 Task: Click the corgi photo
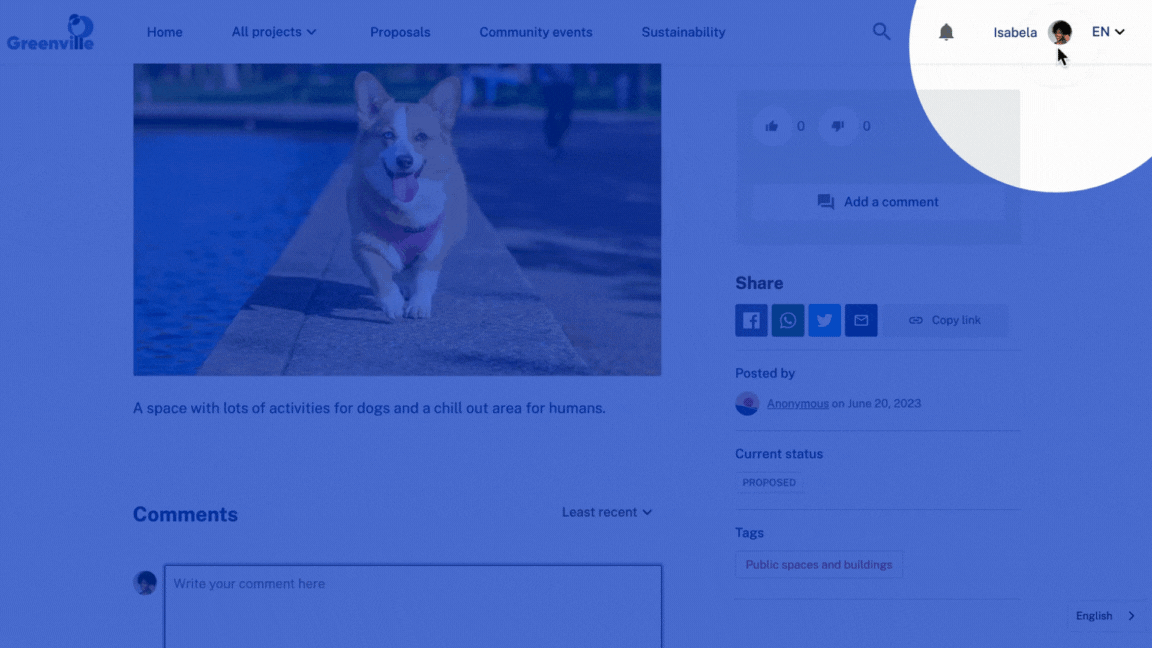397,220
